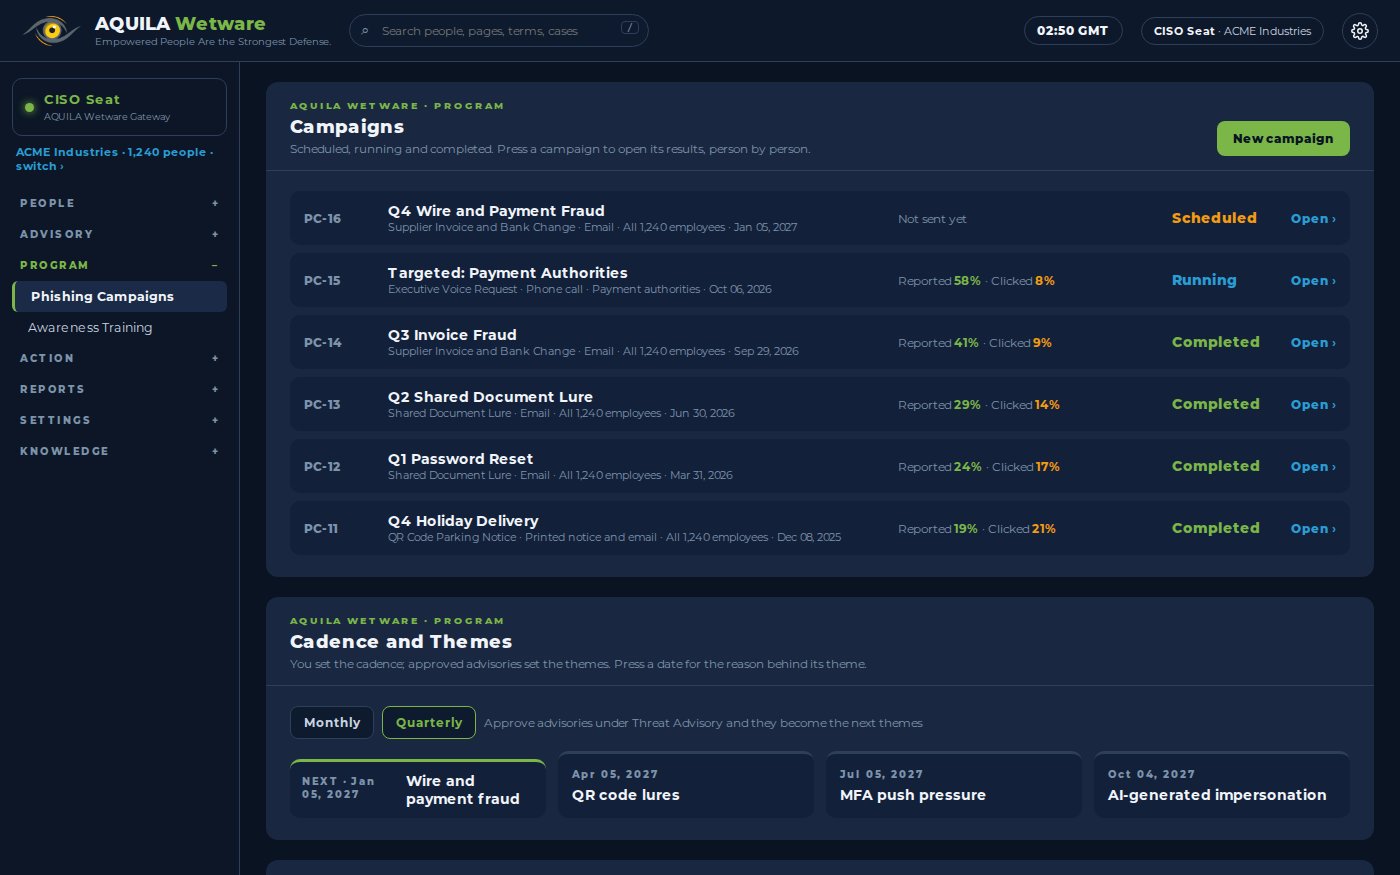
Task: Click the Q1 Password Reset title
Action: tap(460, 459)
